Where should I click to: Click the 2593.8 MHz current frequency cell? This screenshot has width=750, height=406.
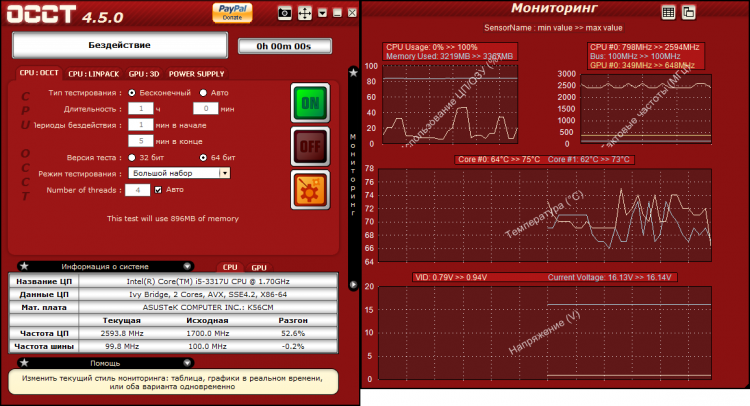(x=122, y=333)
